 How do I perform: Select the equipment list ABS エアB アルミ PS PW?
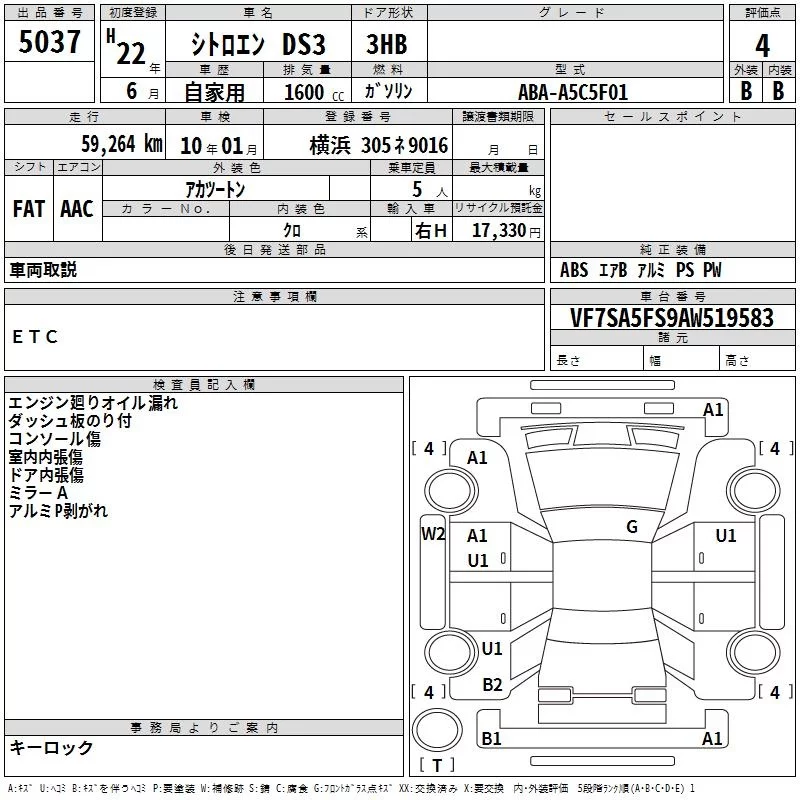[641, 270]
